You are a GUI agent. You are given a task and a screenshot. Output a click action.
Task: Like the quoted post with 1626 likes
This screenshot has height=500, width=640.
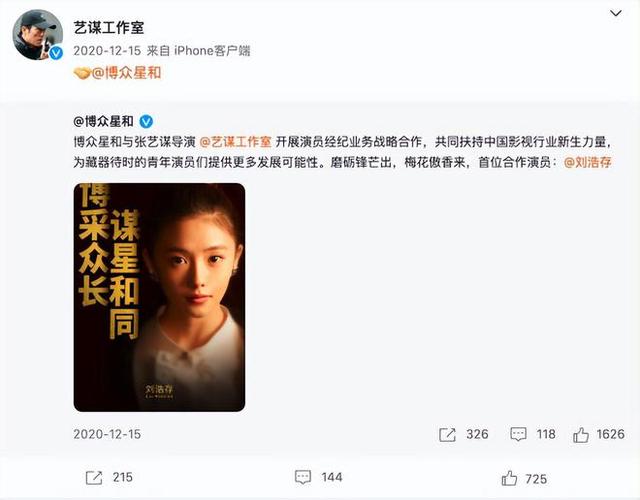pos(581,435)
